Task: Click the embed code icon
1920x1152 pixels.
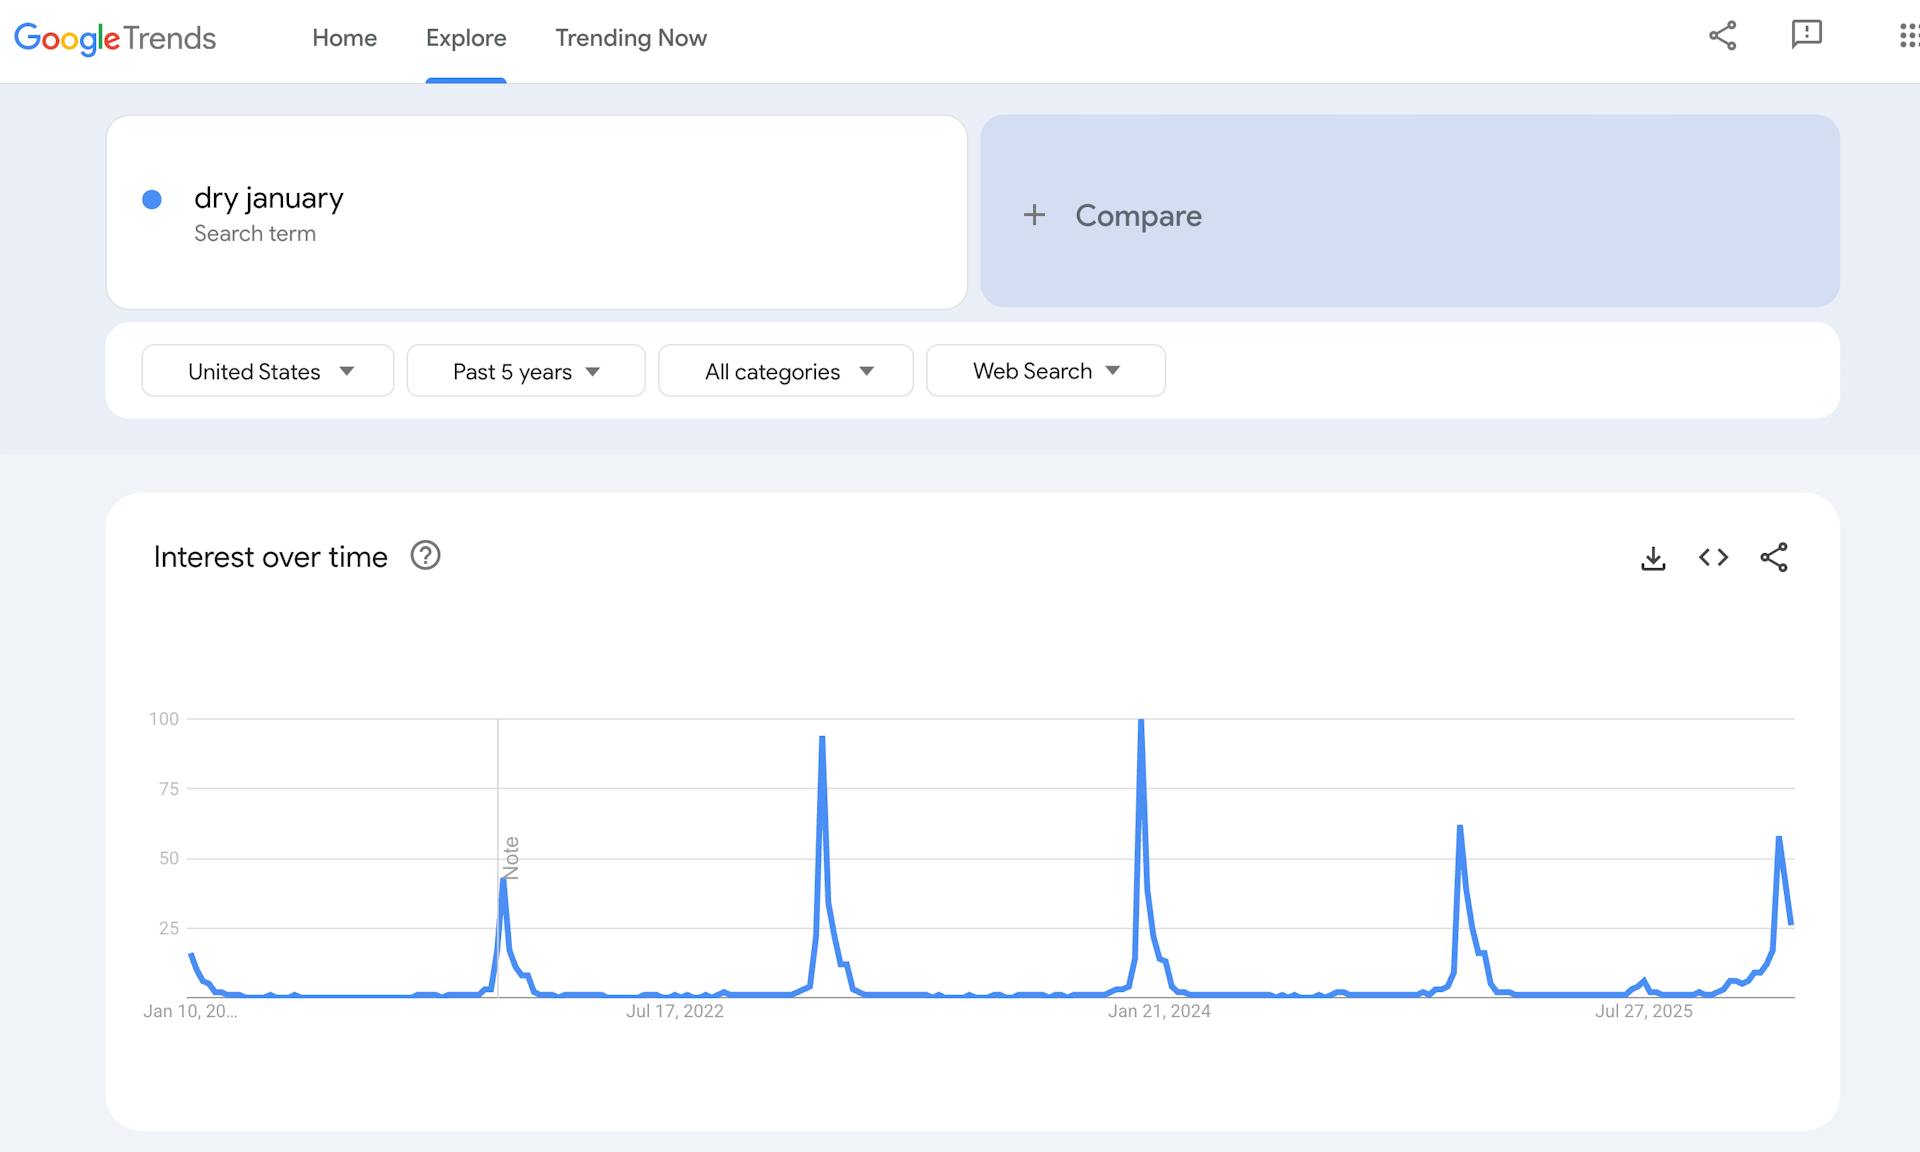Action: coord(1713,558)
